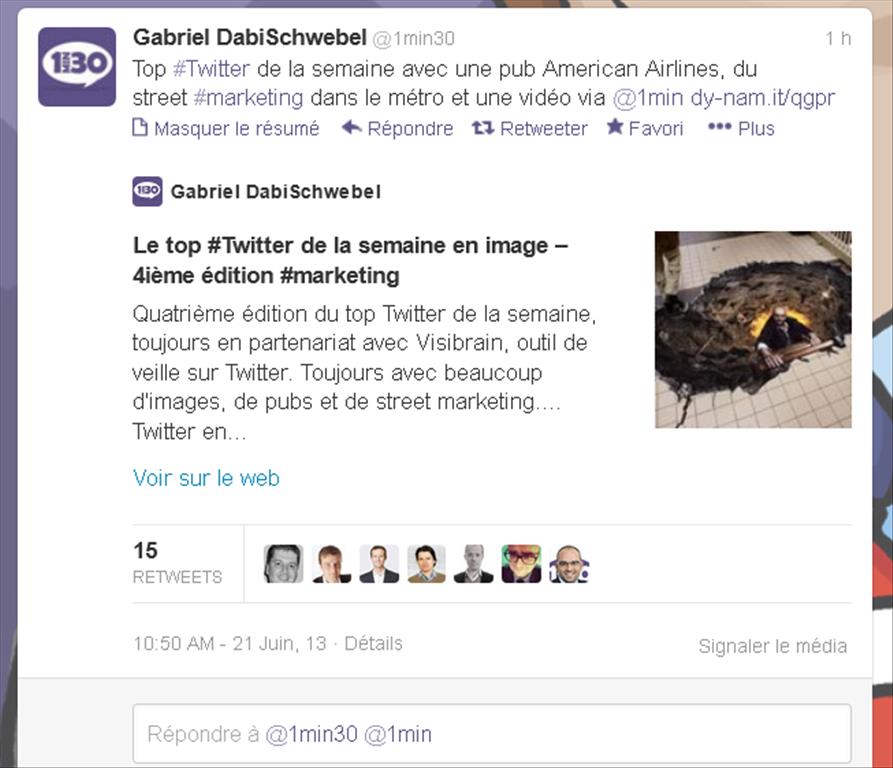Open second retweeter avatar, red-haired man
Screen dimensions: 893x768
331,564
